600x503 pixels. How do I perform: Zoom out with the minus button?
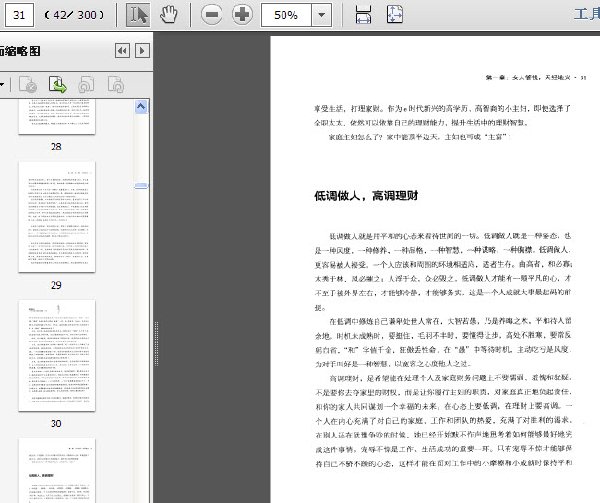coord(212,15)
